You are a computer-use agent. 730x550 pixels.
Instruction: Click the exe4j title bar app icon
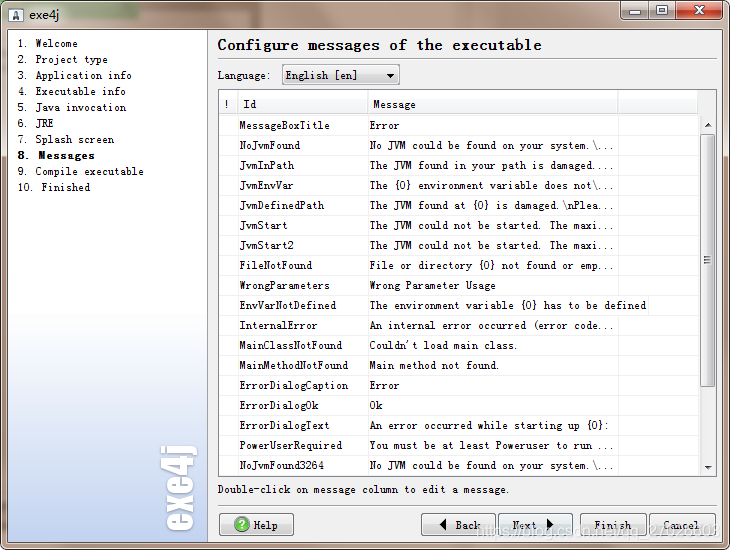point(16,15)
